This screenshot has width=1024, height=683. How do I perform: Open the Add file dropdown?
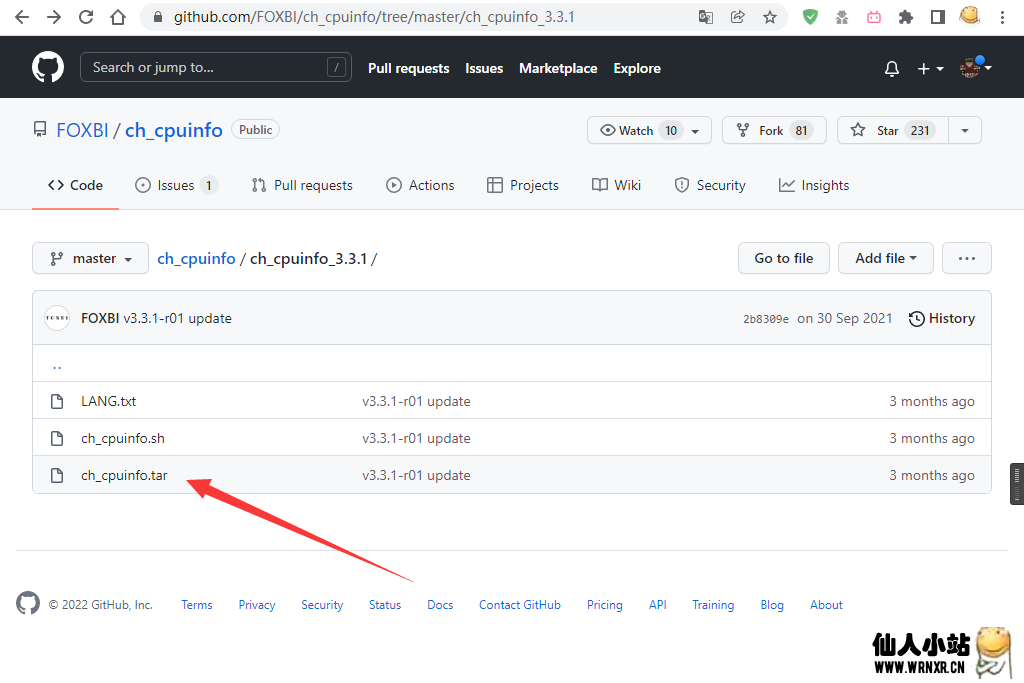886,259
